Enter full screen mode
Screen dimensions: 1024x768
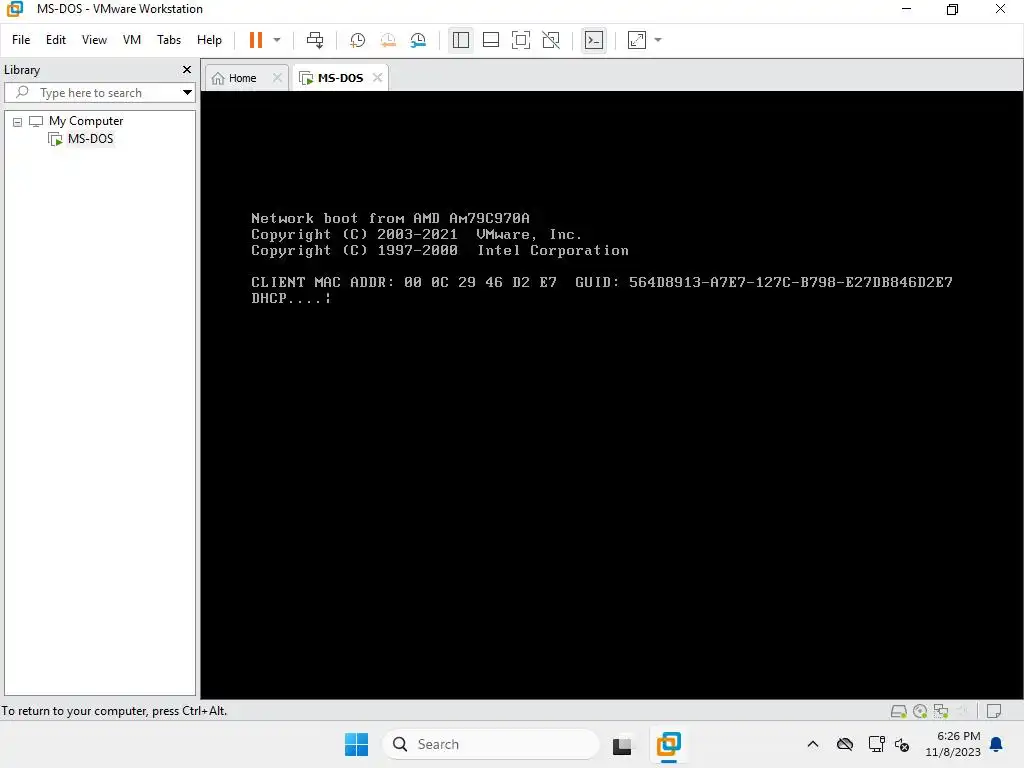(x=521, y=40)
